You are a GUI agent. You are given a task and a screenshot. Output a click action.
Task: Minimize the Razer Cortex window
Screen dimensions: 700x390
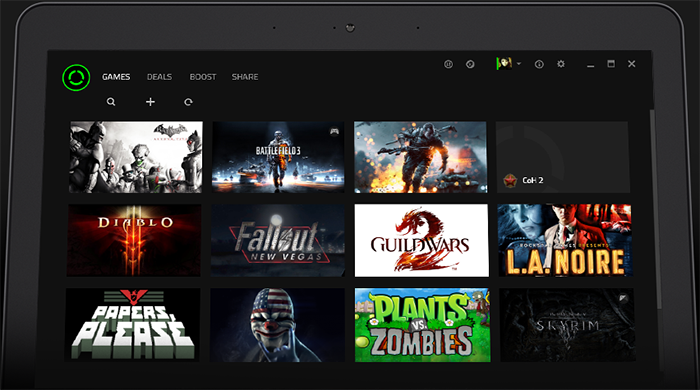coord(591,65)
